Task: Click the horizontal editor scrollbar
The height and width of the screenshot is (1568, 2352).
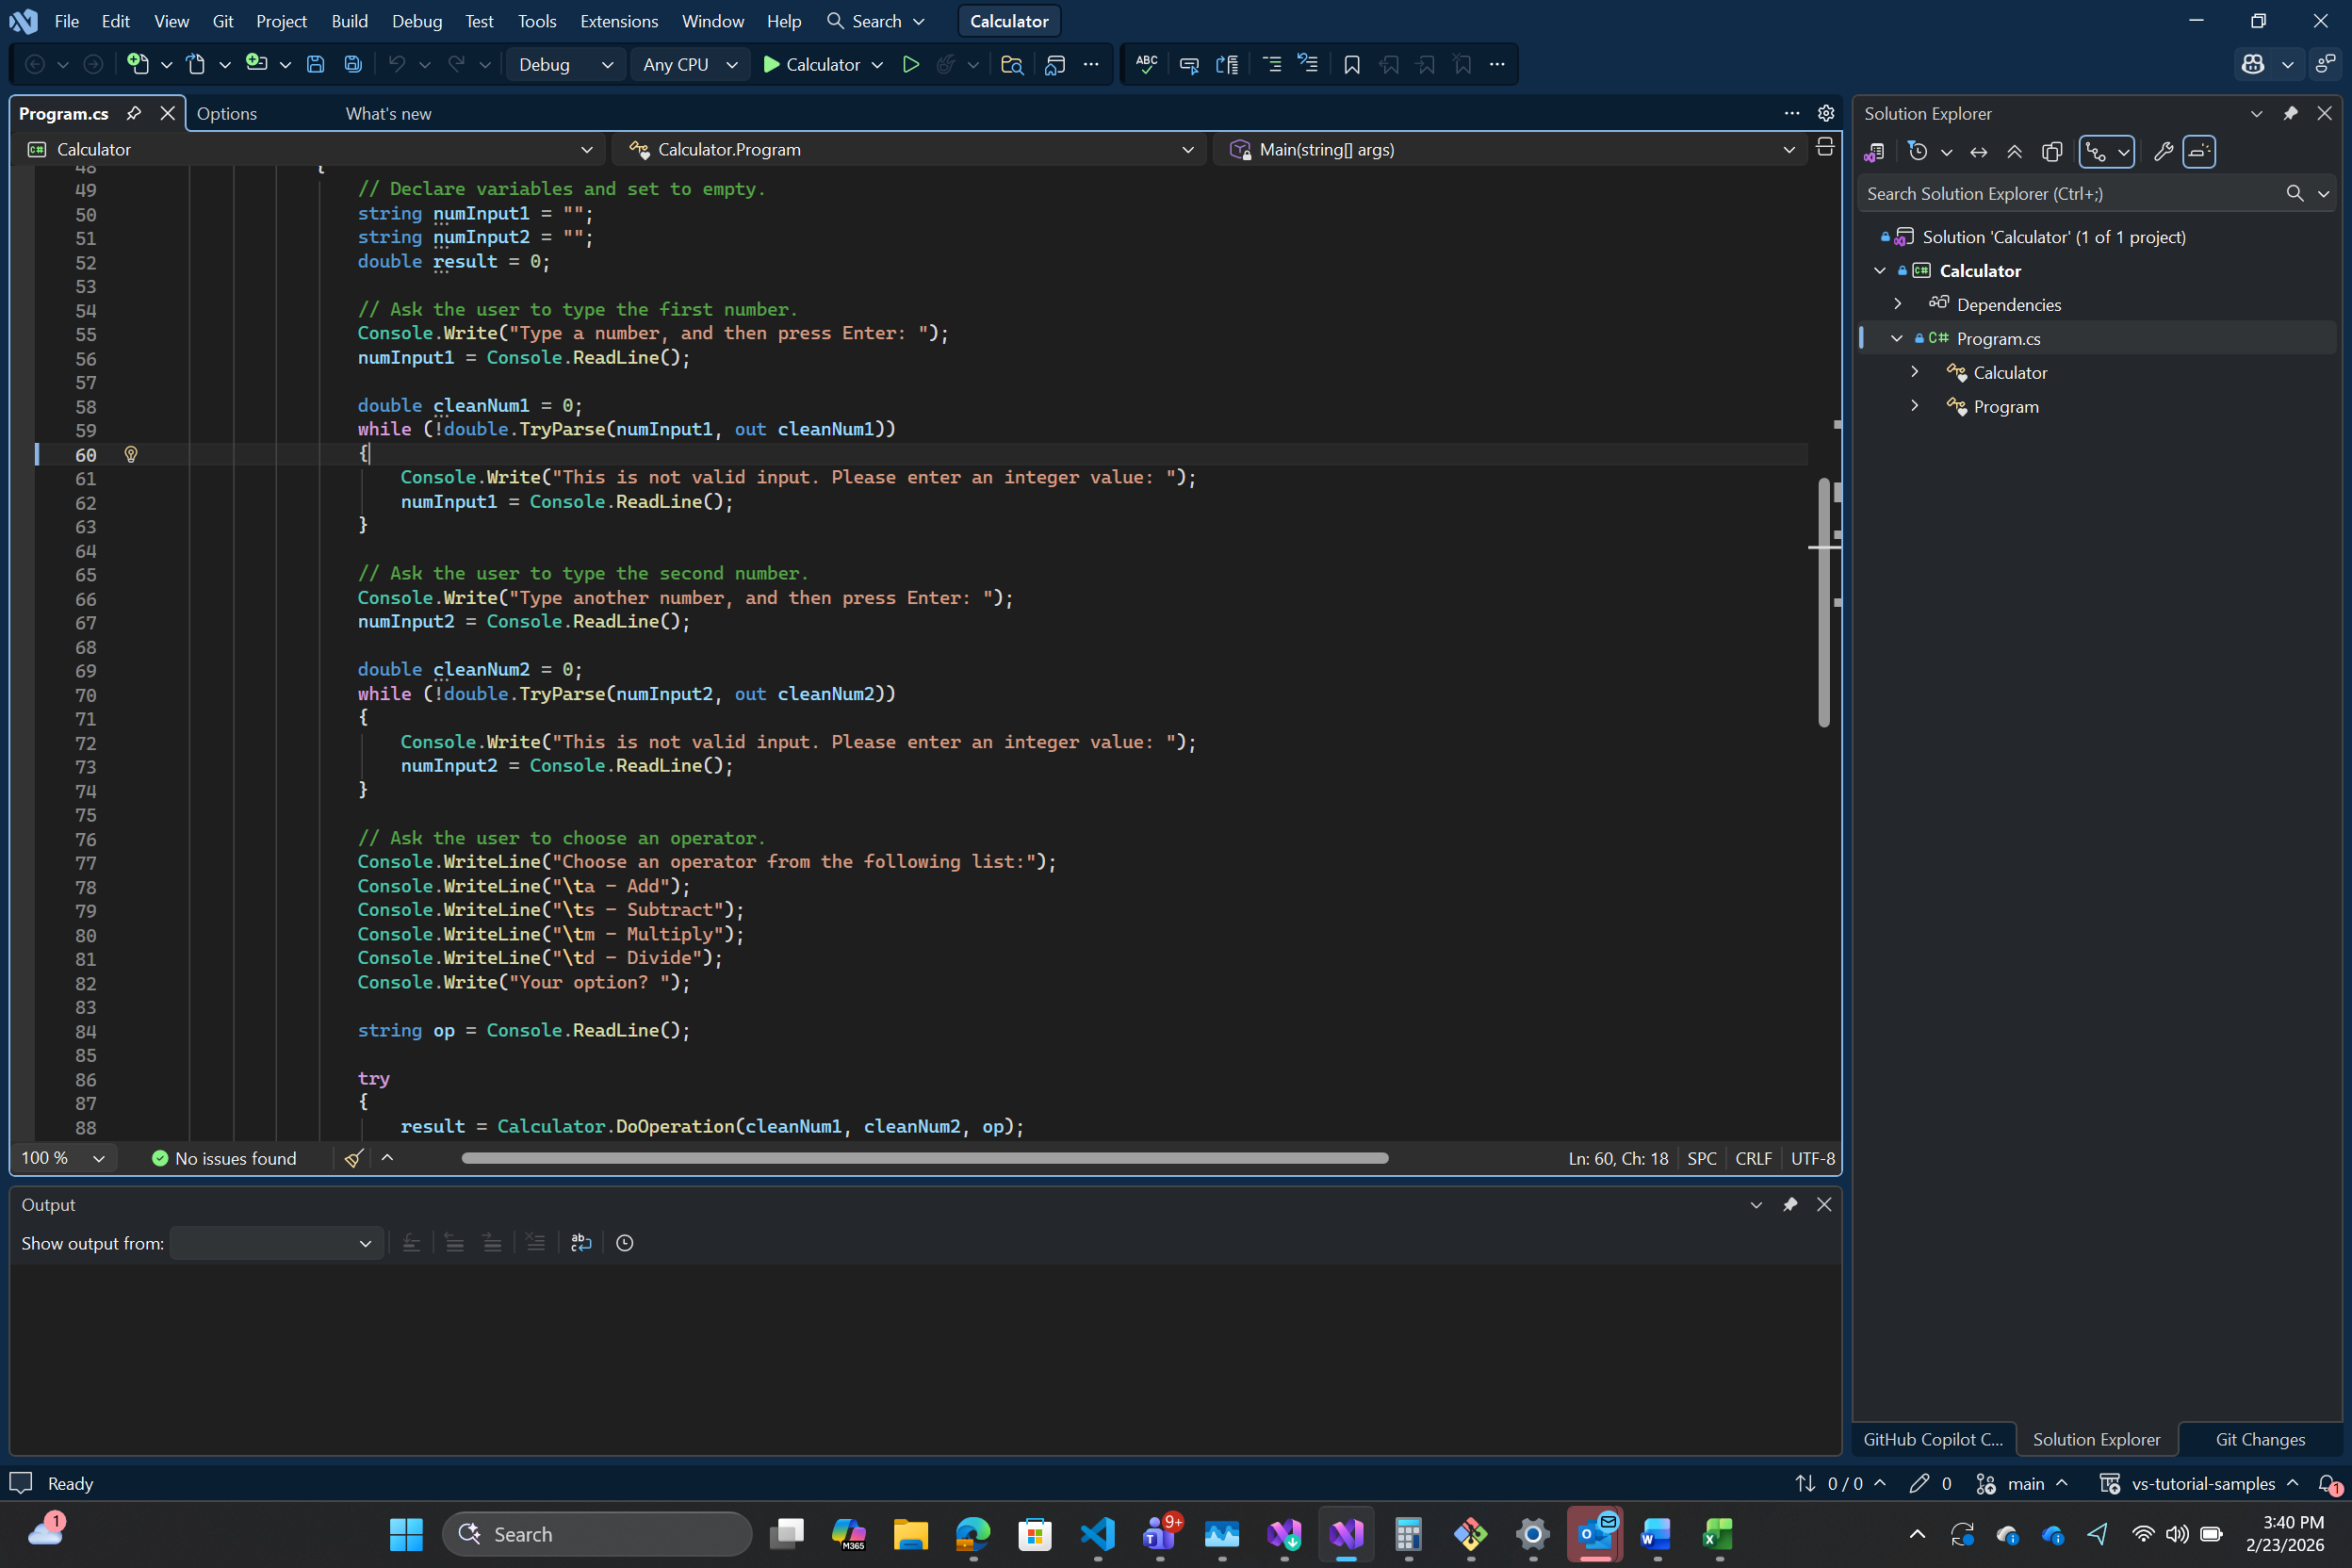Action: [923, 1157]
